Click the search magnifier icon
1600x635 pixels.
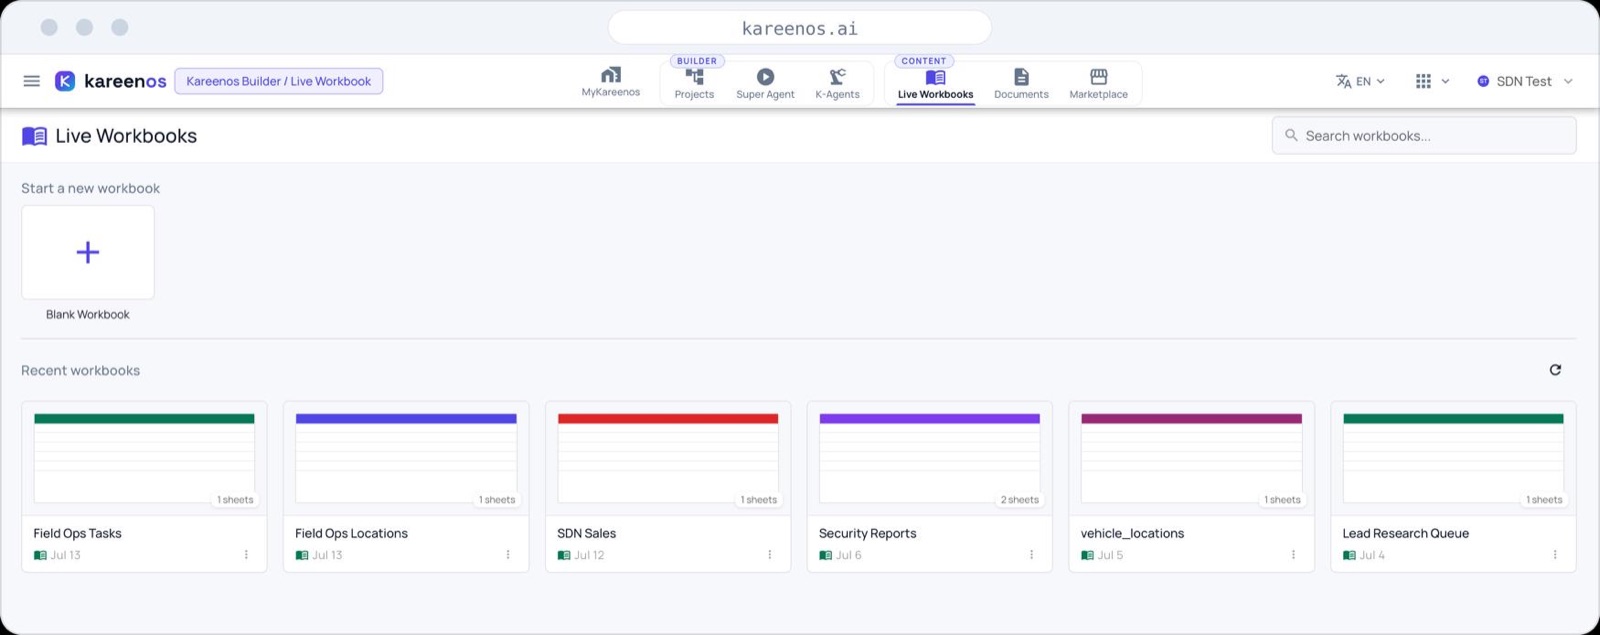[x=1291, y=135]
